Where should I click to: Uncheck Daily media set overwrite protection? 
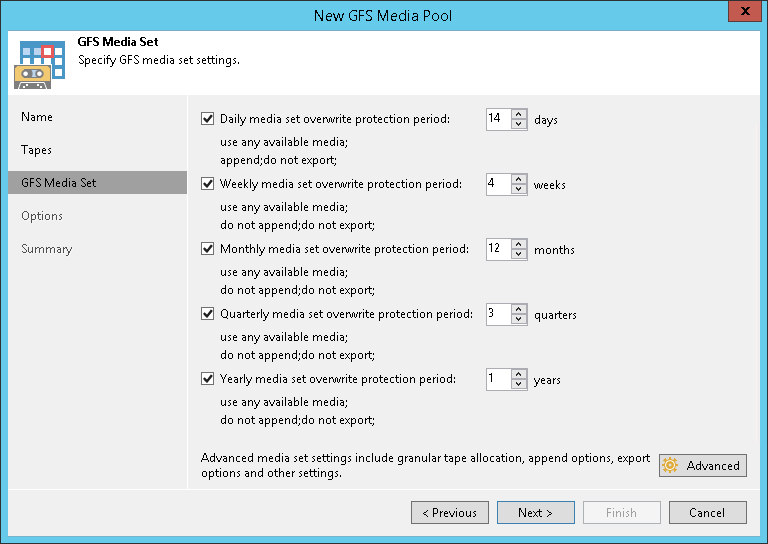(x=208, y=119)
